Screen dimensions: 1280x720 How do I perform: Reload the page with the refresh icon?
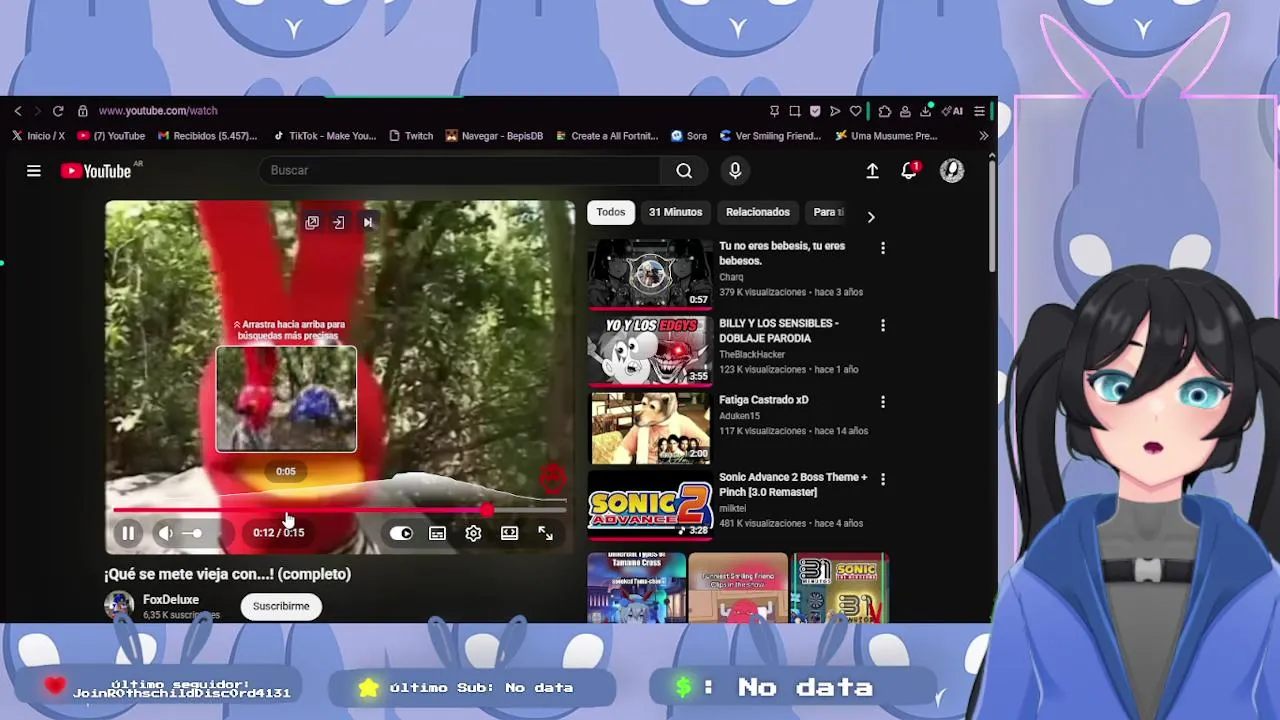tap(58, 111)
